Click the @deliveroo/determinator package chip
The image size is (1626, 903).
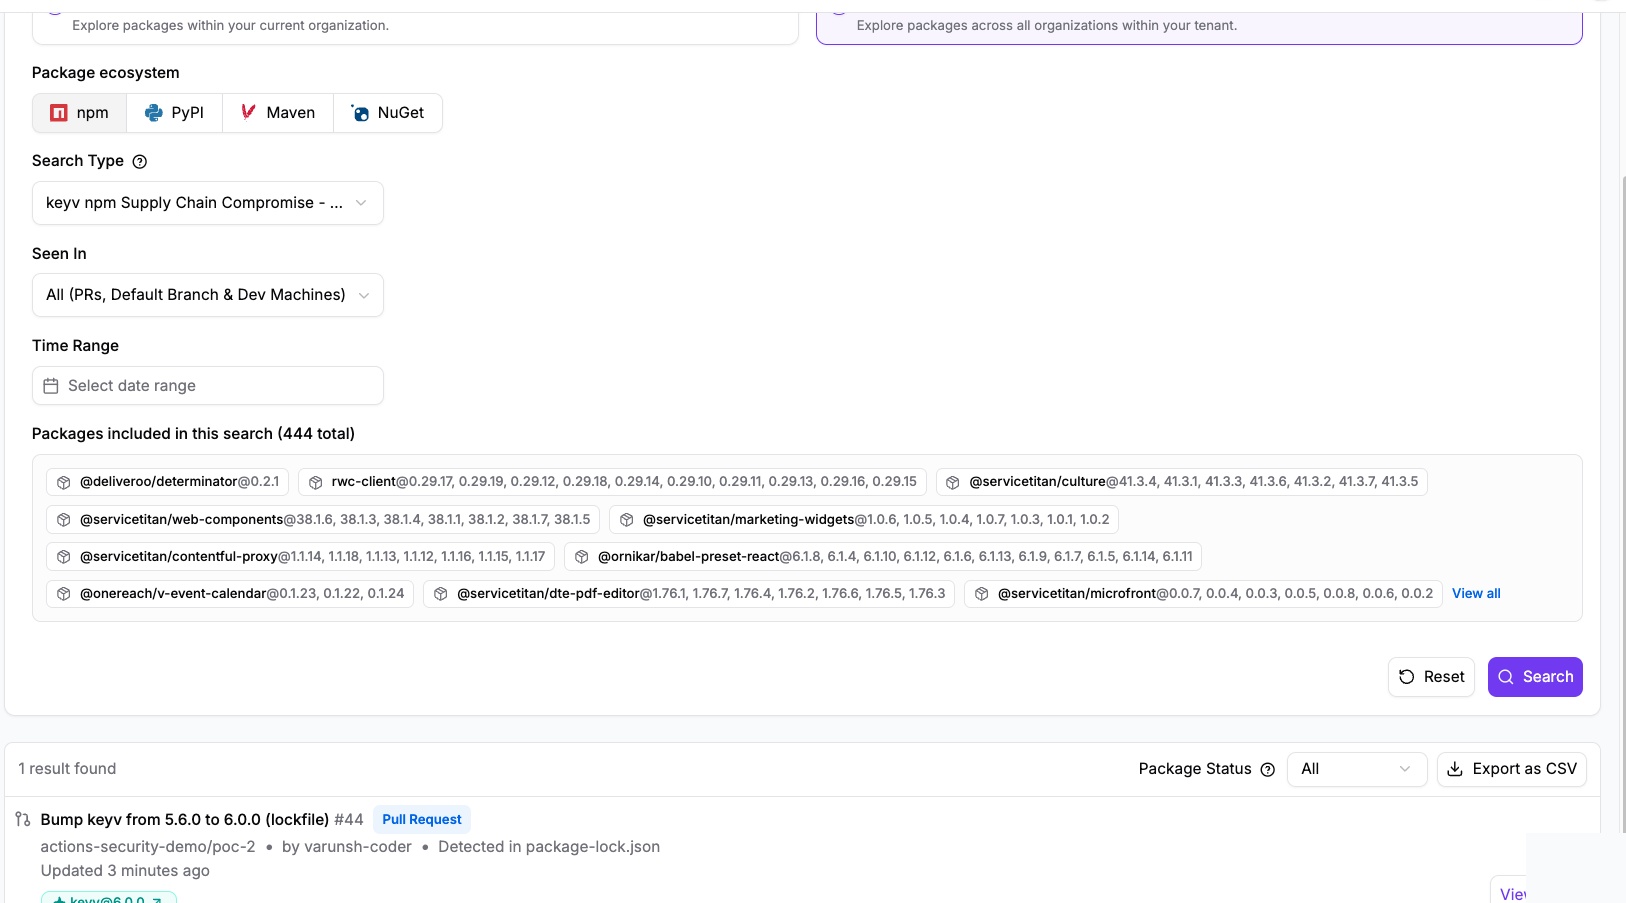point(167,482)
